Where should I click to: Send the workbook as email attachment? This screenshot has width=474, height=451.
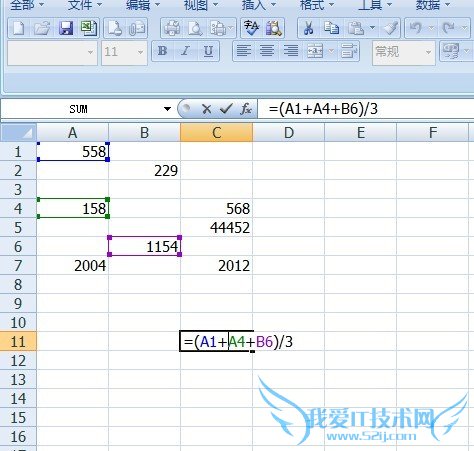pos(138,28)
